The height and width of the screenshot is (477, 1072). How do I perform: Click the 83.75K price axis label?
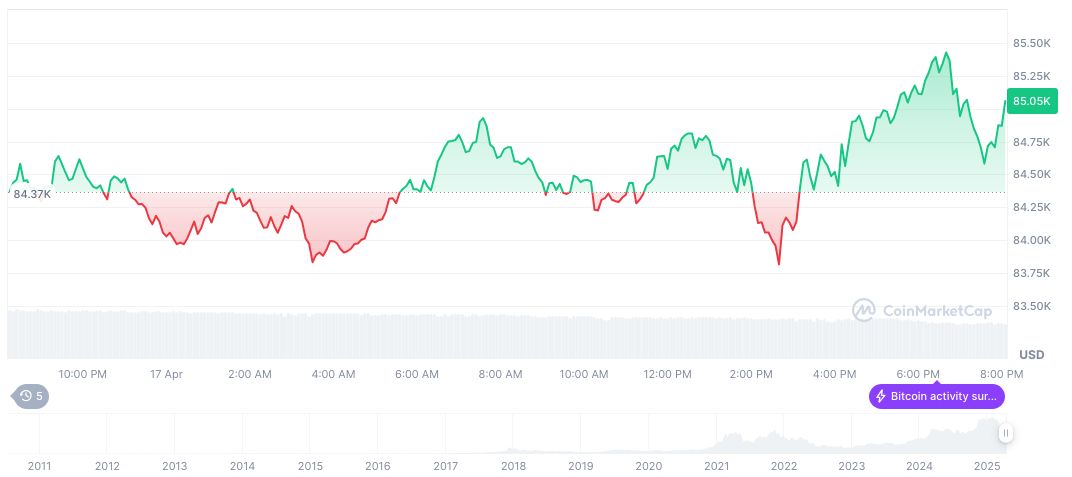point(1031,273)
